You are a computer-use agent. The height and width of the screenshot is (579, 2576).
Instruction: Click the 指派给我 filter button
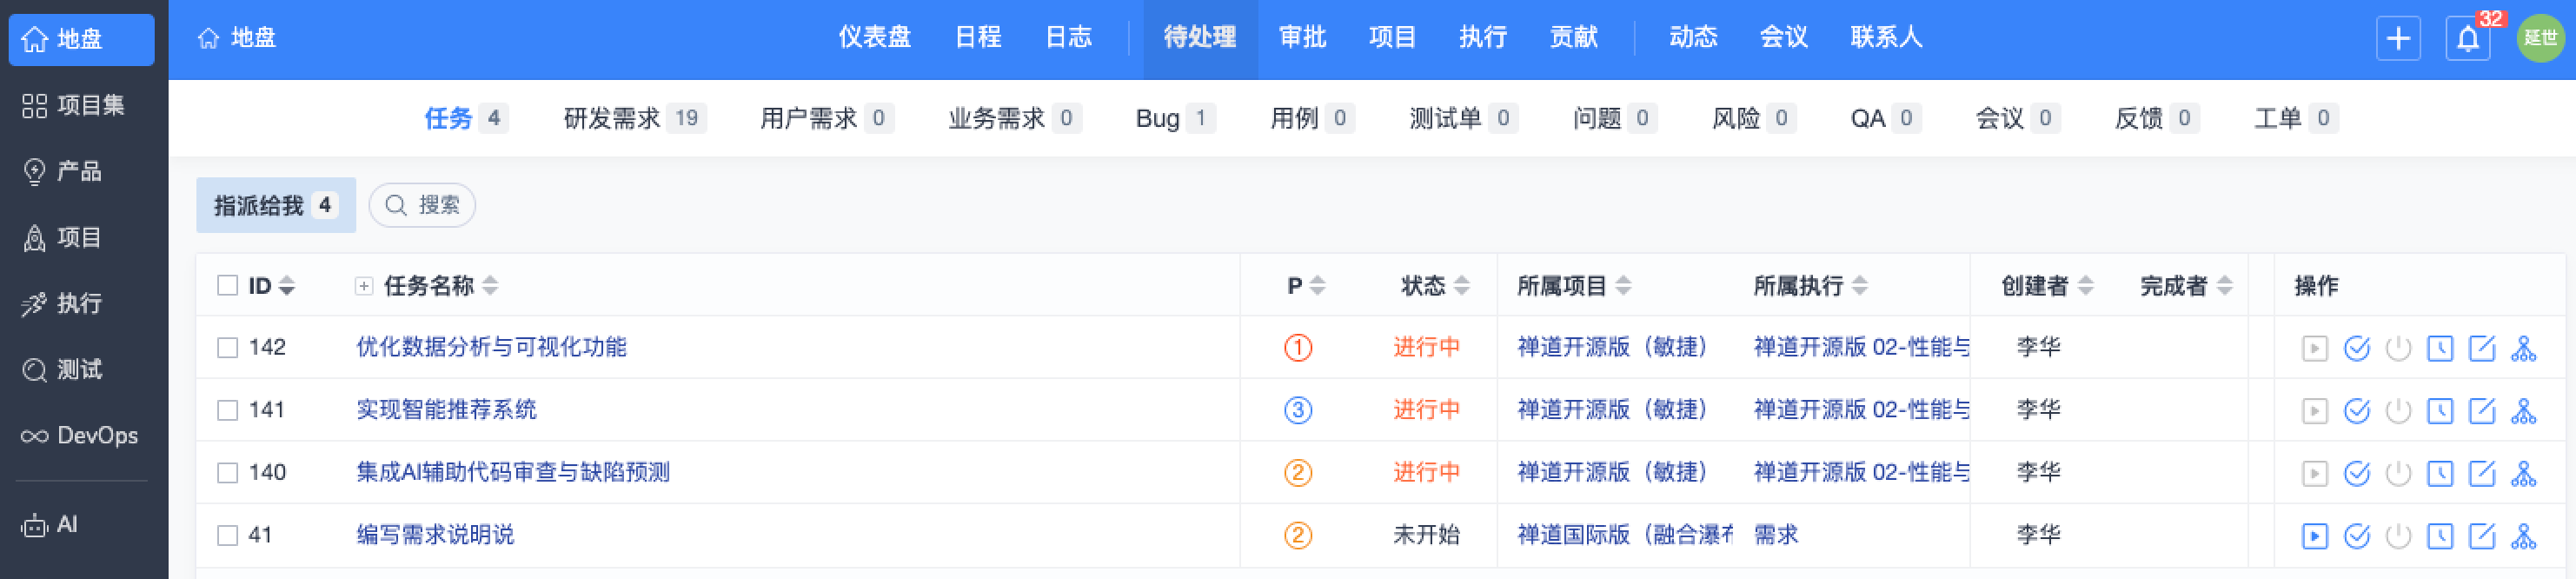point(276,205)
